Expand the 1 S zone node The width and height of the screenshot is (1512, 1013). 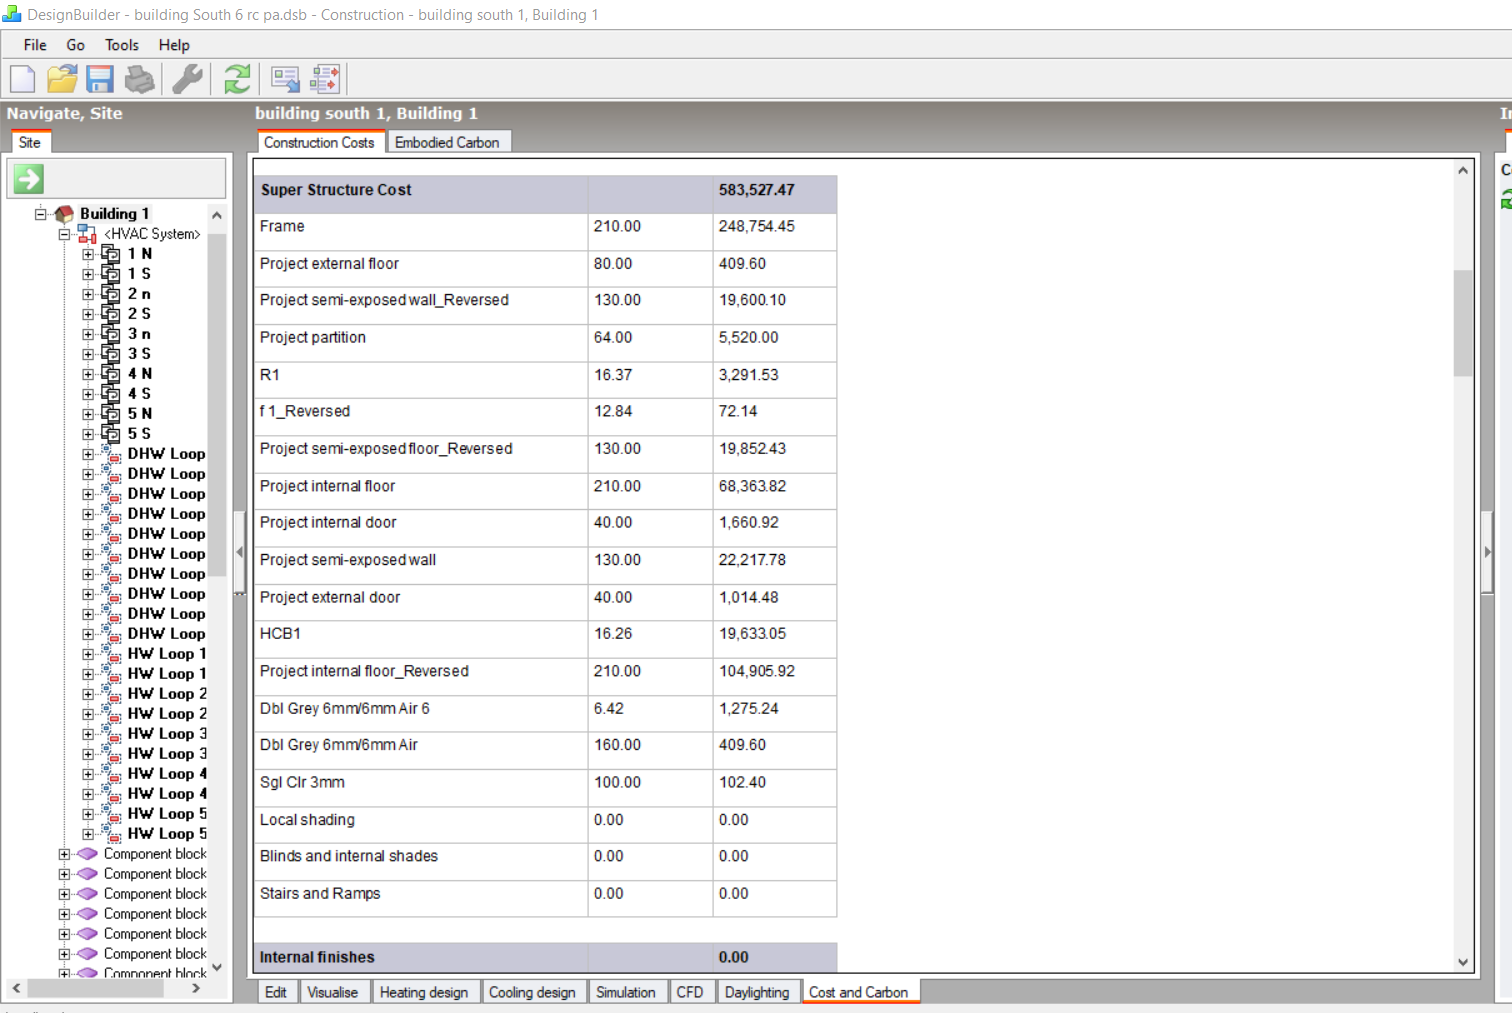pos(88,274)
